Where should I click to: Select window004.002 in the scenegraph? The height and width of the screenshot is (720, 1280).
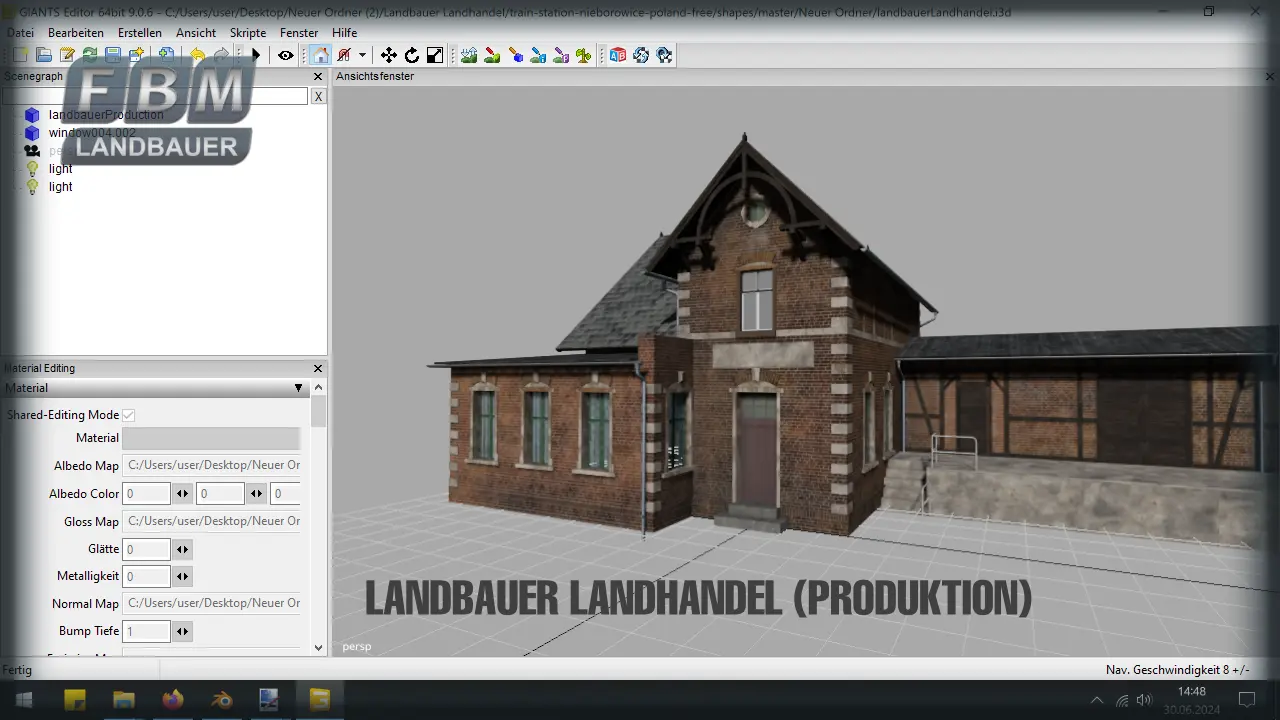92,133
